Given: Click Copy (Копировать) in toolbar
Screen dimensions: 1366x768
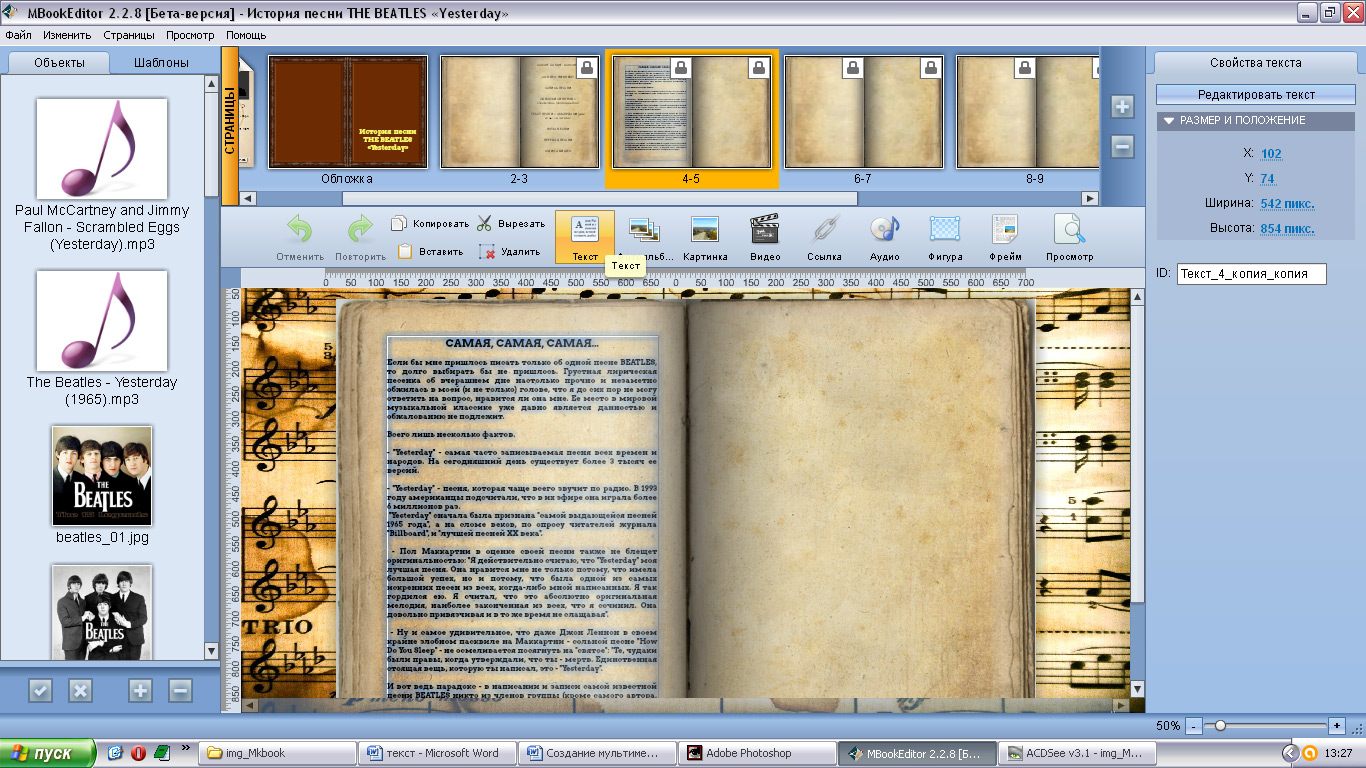Looking at the screenshot, I should click(x=430, y=224).
